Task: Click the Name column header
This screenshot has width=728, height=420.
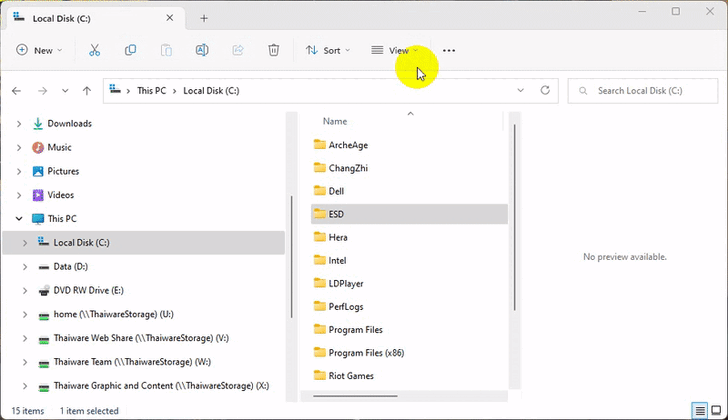Action: (x=335, y=121)
